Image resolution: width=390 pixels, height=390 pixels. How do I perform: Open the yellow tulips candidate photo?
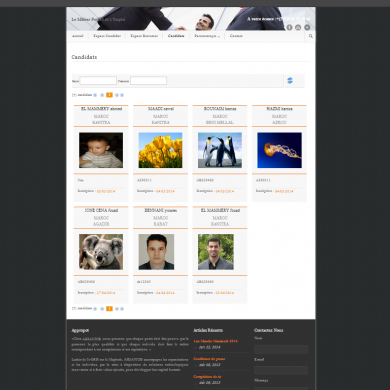pos(160,150)
